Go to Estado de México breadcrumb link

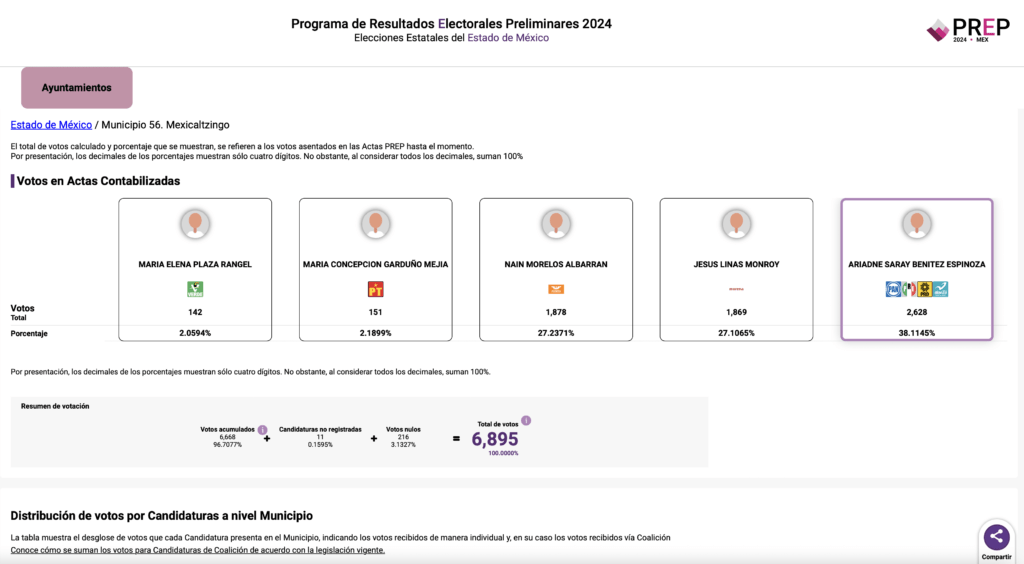pyautogui.click(x=51, y=125)
